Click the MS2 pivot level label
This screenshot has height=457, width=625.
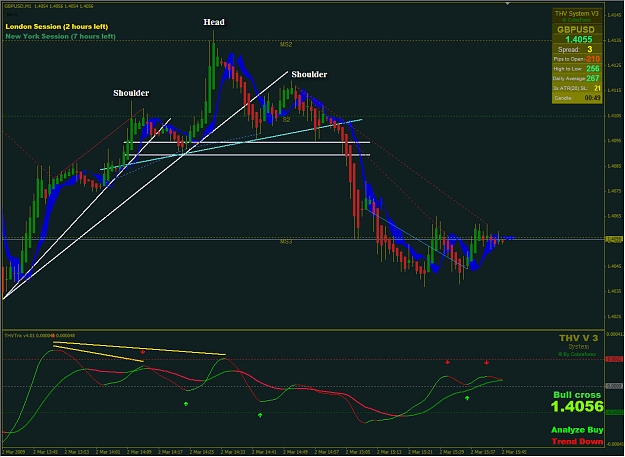pyautogui.click(x=286, y=45)
